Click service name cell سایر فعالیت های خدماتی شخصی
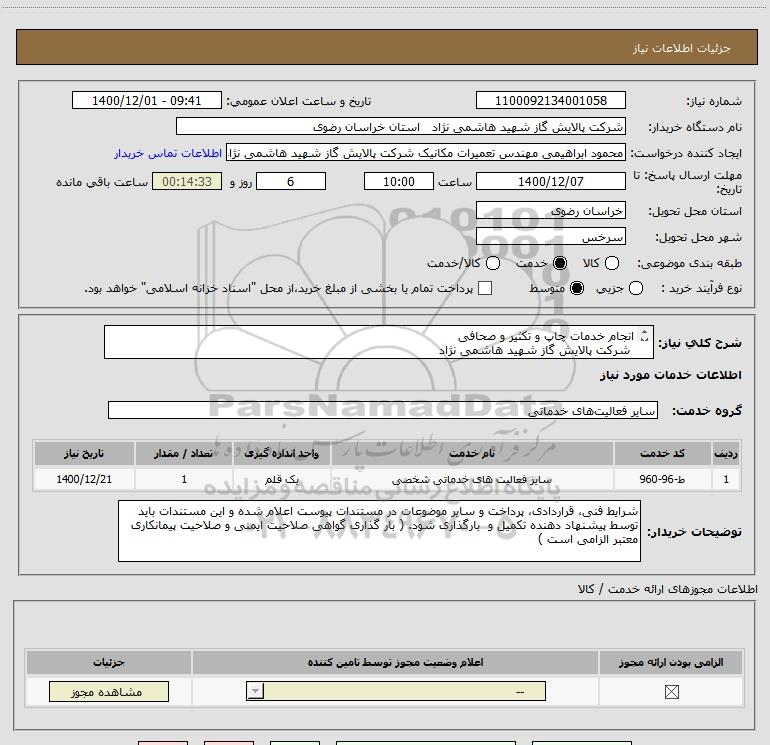Screen dimensions: 770x745 [x=472, y=479]
